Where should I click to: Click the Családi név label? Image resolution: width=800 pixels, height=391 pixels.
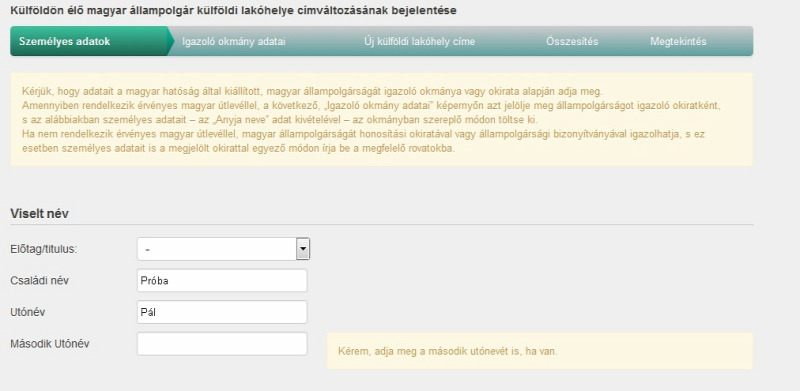pyautogui.click(x=39, y=281)
